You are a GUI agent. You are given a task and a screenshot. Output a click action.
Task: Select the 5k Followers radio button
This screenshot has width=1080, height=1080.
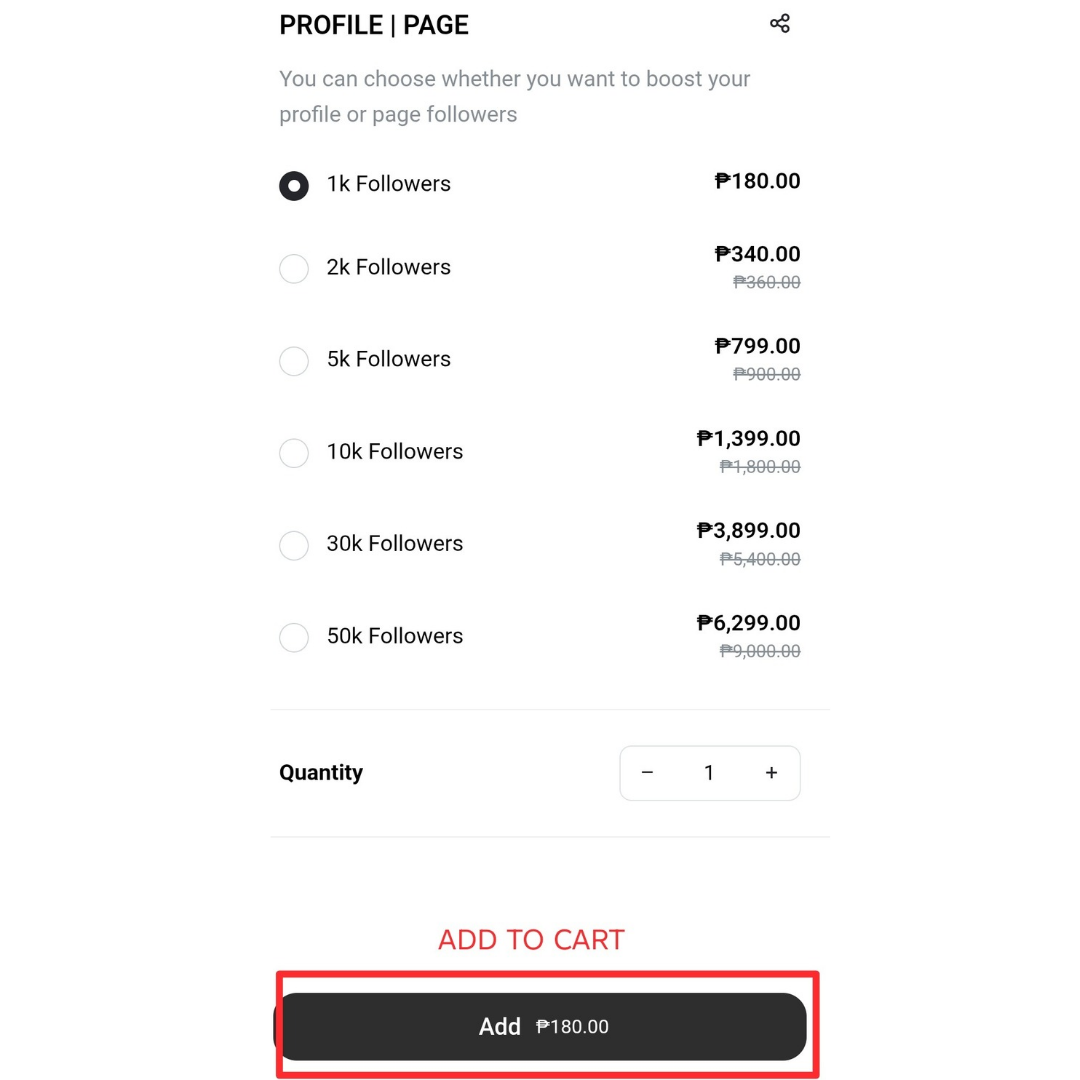point(294,360)
